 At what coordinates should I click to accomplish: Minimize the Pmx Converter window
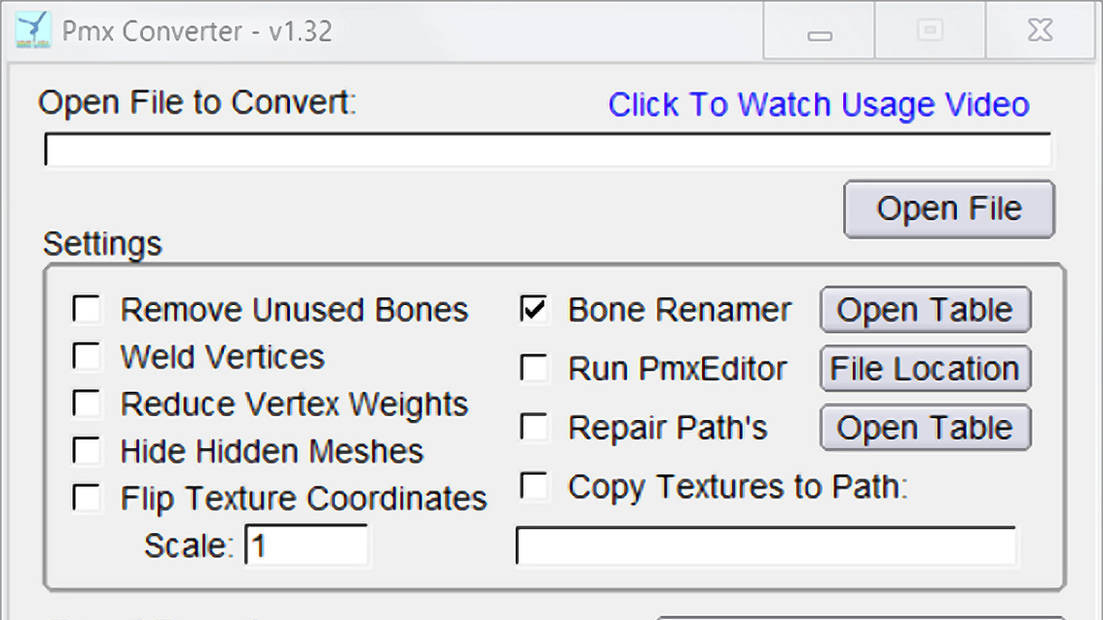[820, 31]
